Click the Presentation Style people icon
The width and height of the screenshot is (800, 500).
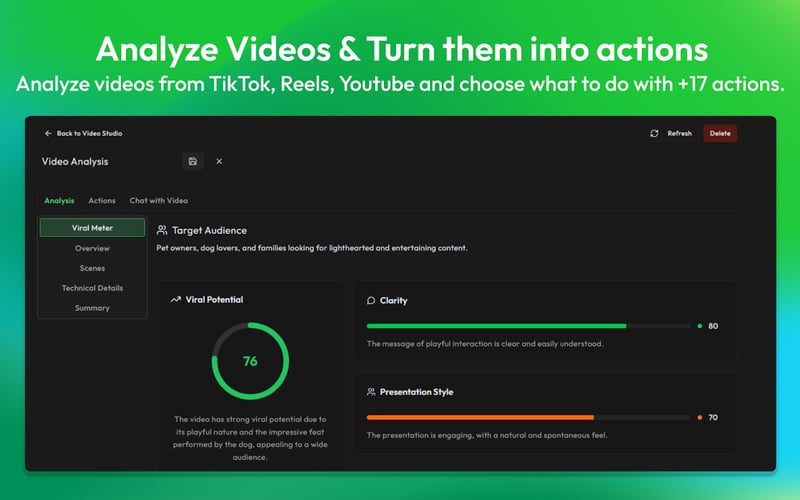coord(371,392)
